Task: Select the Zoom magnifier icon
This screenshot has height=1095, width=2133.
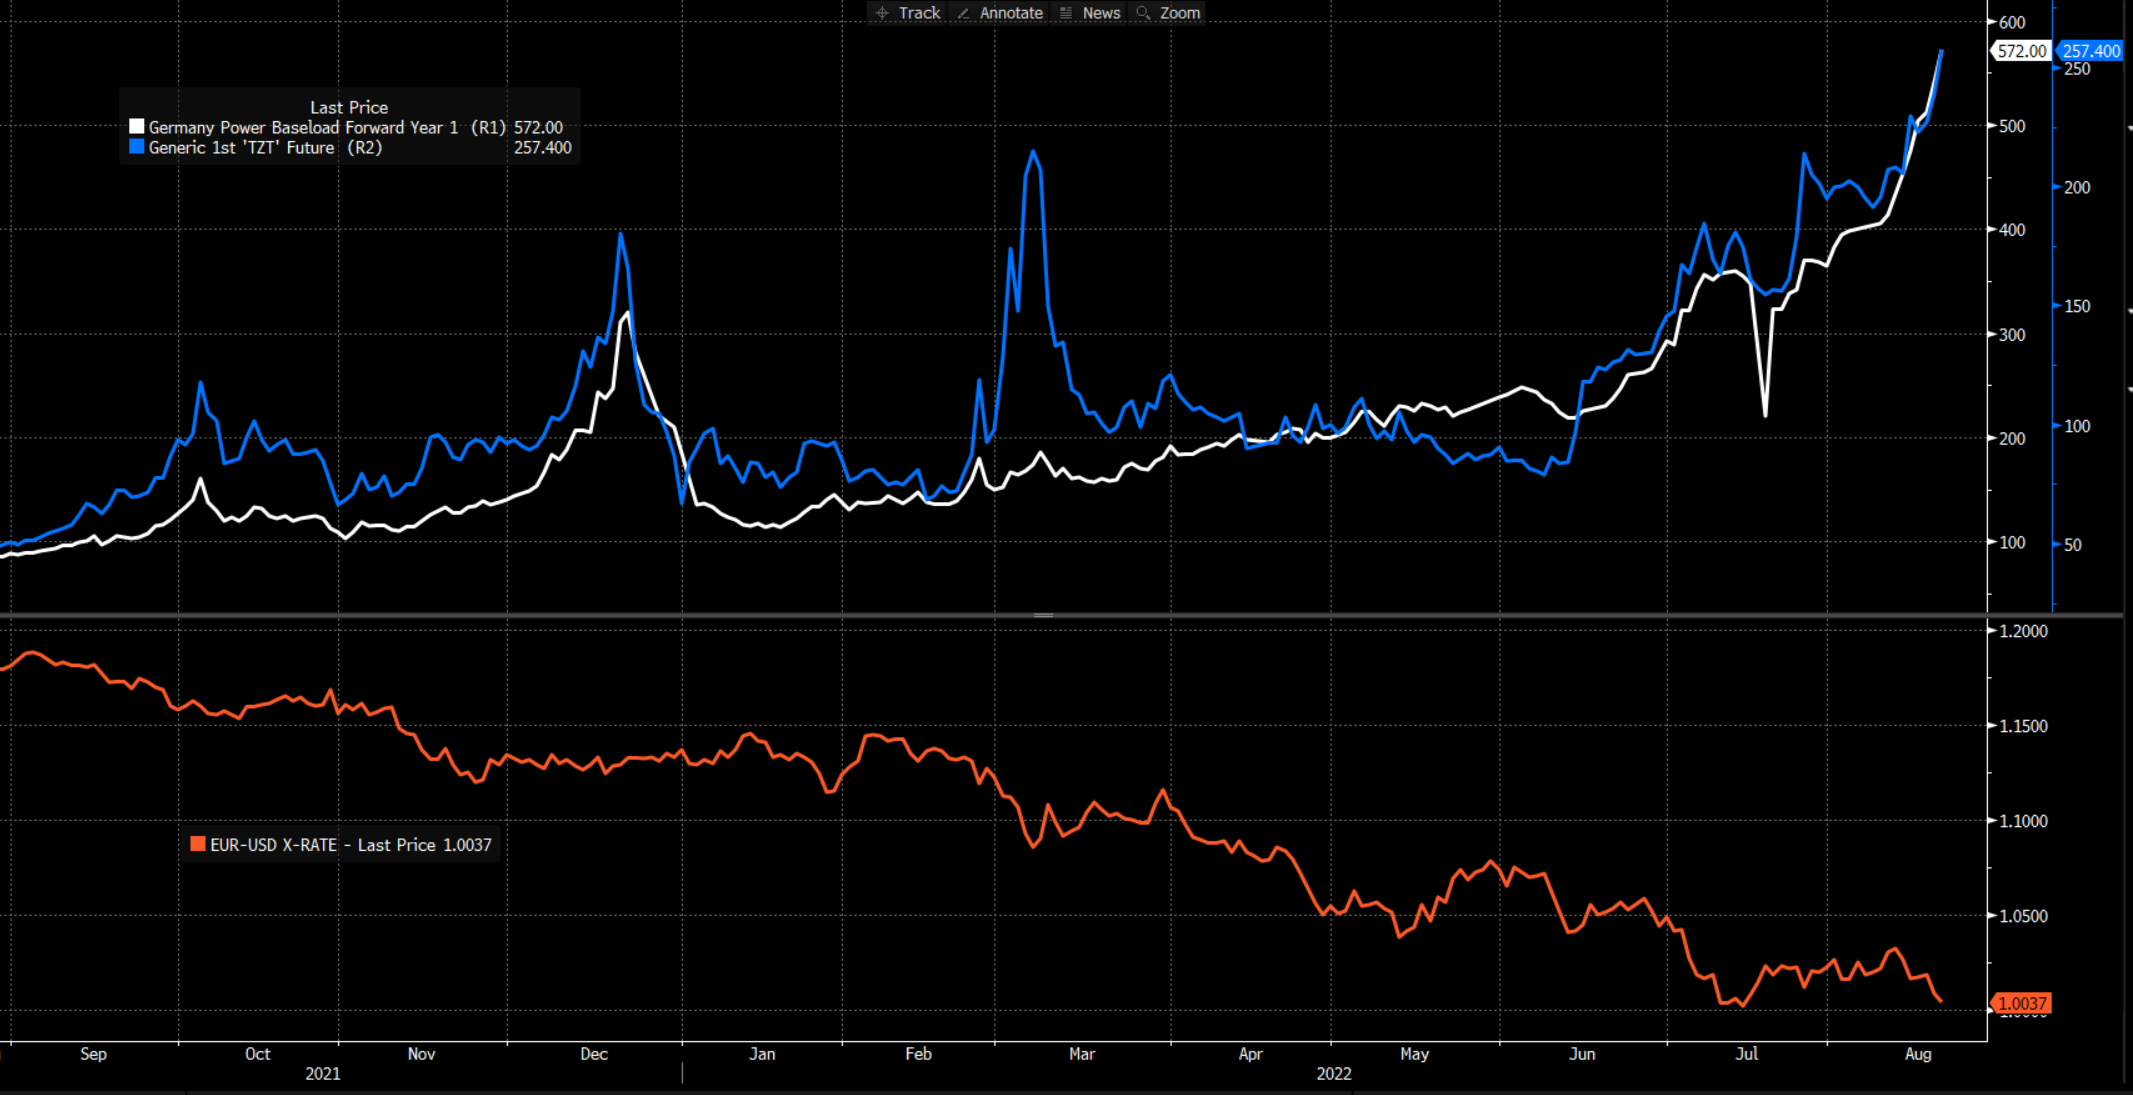Action: [1143, 13]
